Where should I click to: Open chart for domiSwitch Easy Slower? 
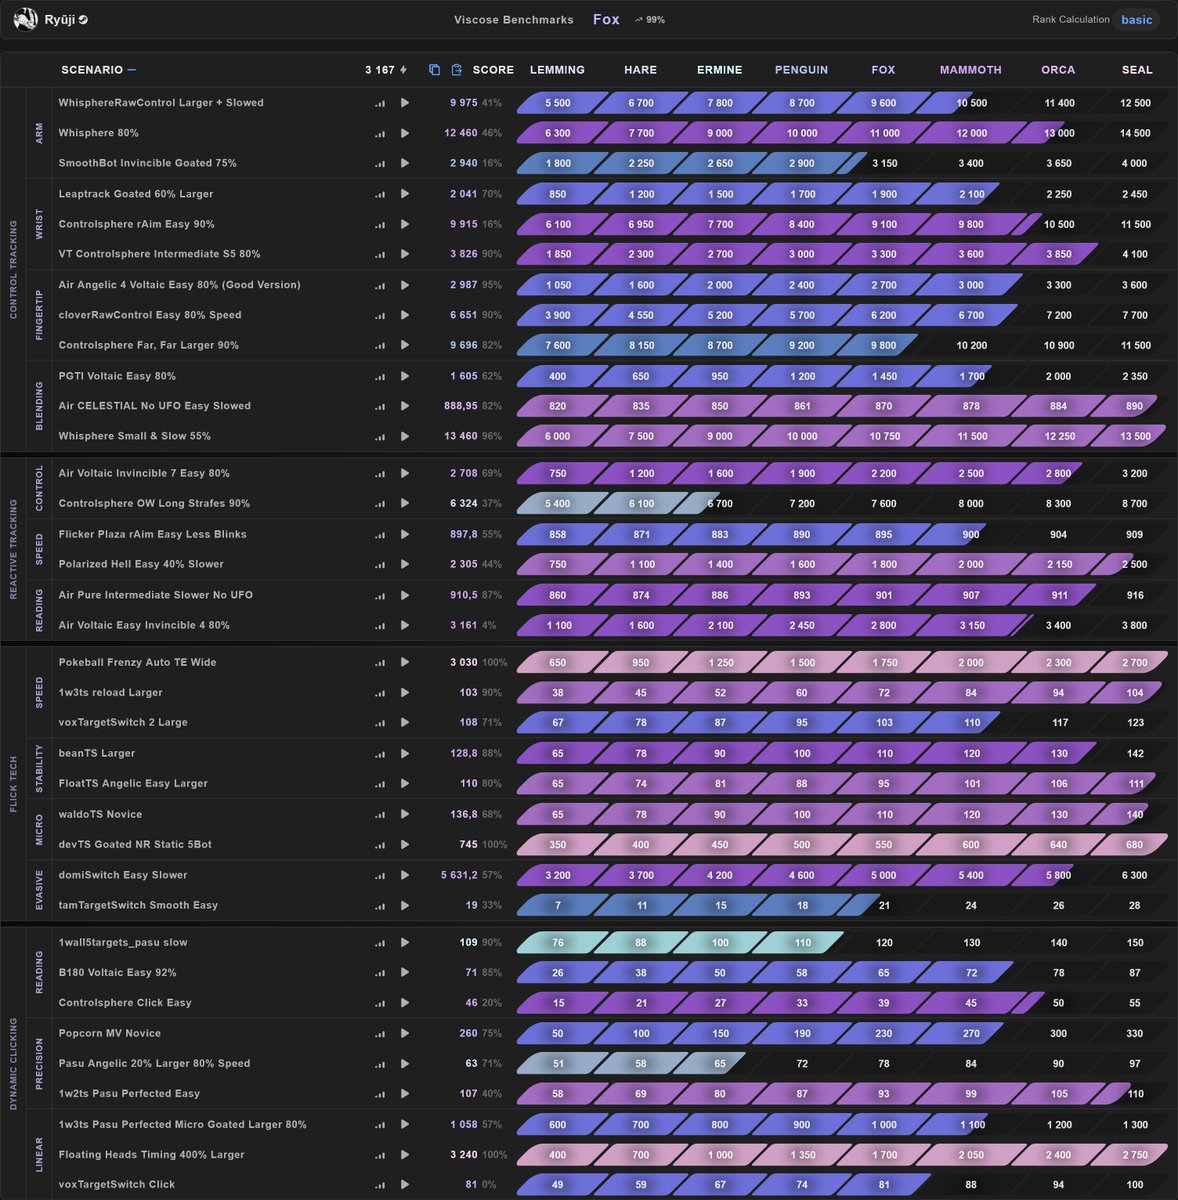[x=380, y=875]
